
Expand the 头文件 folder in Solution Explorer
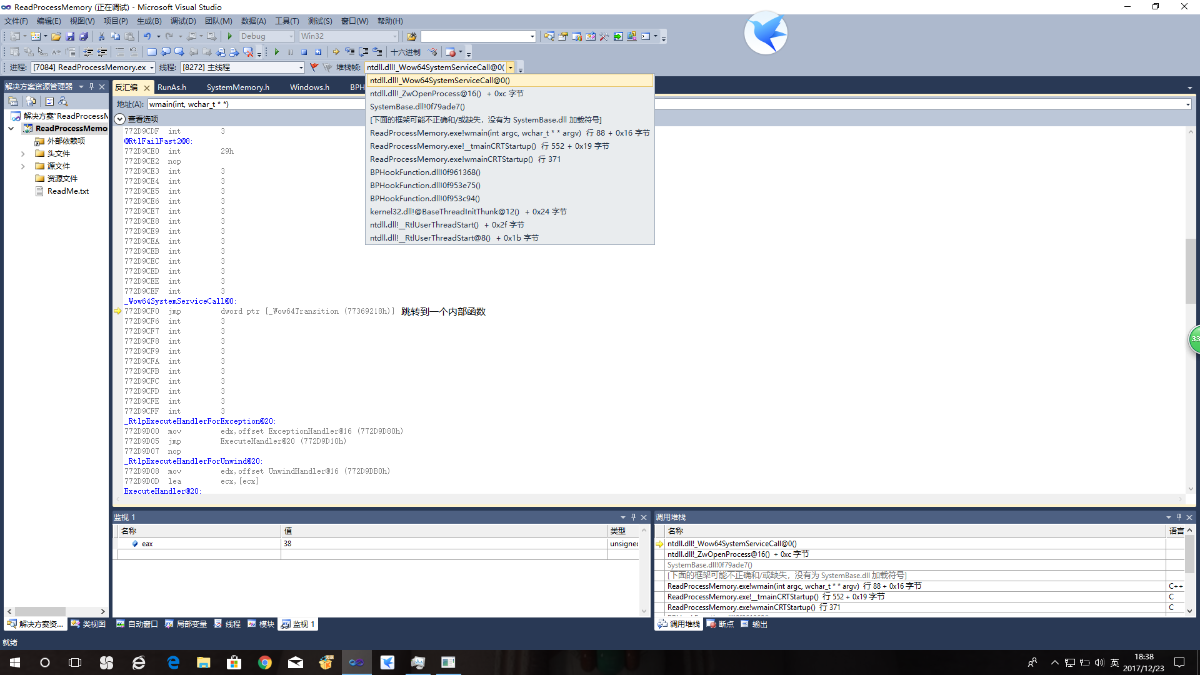coord(23,154)
